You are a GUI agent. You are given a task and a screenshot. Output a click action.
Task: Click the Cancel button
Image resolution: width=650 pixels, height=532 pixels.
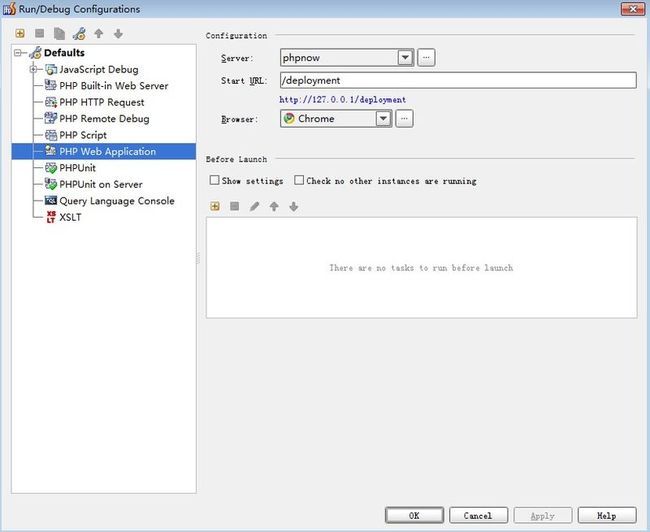click(478, 515)
